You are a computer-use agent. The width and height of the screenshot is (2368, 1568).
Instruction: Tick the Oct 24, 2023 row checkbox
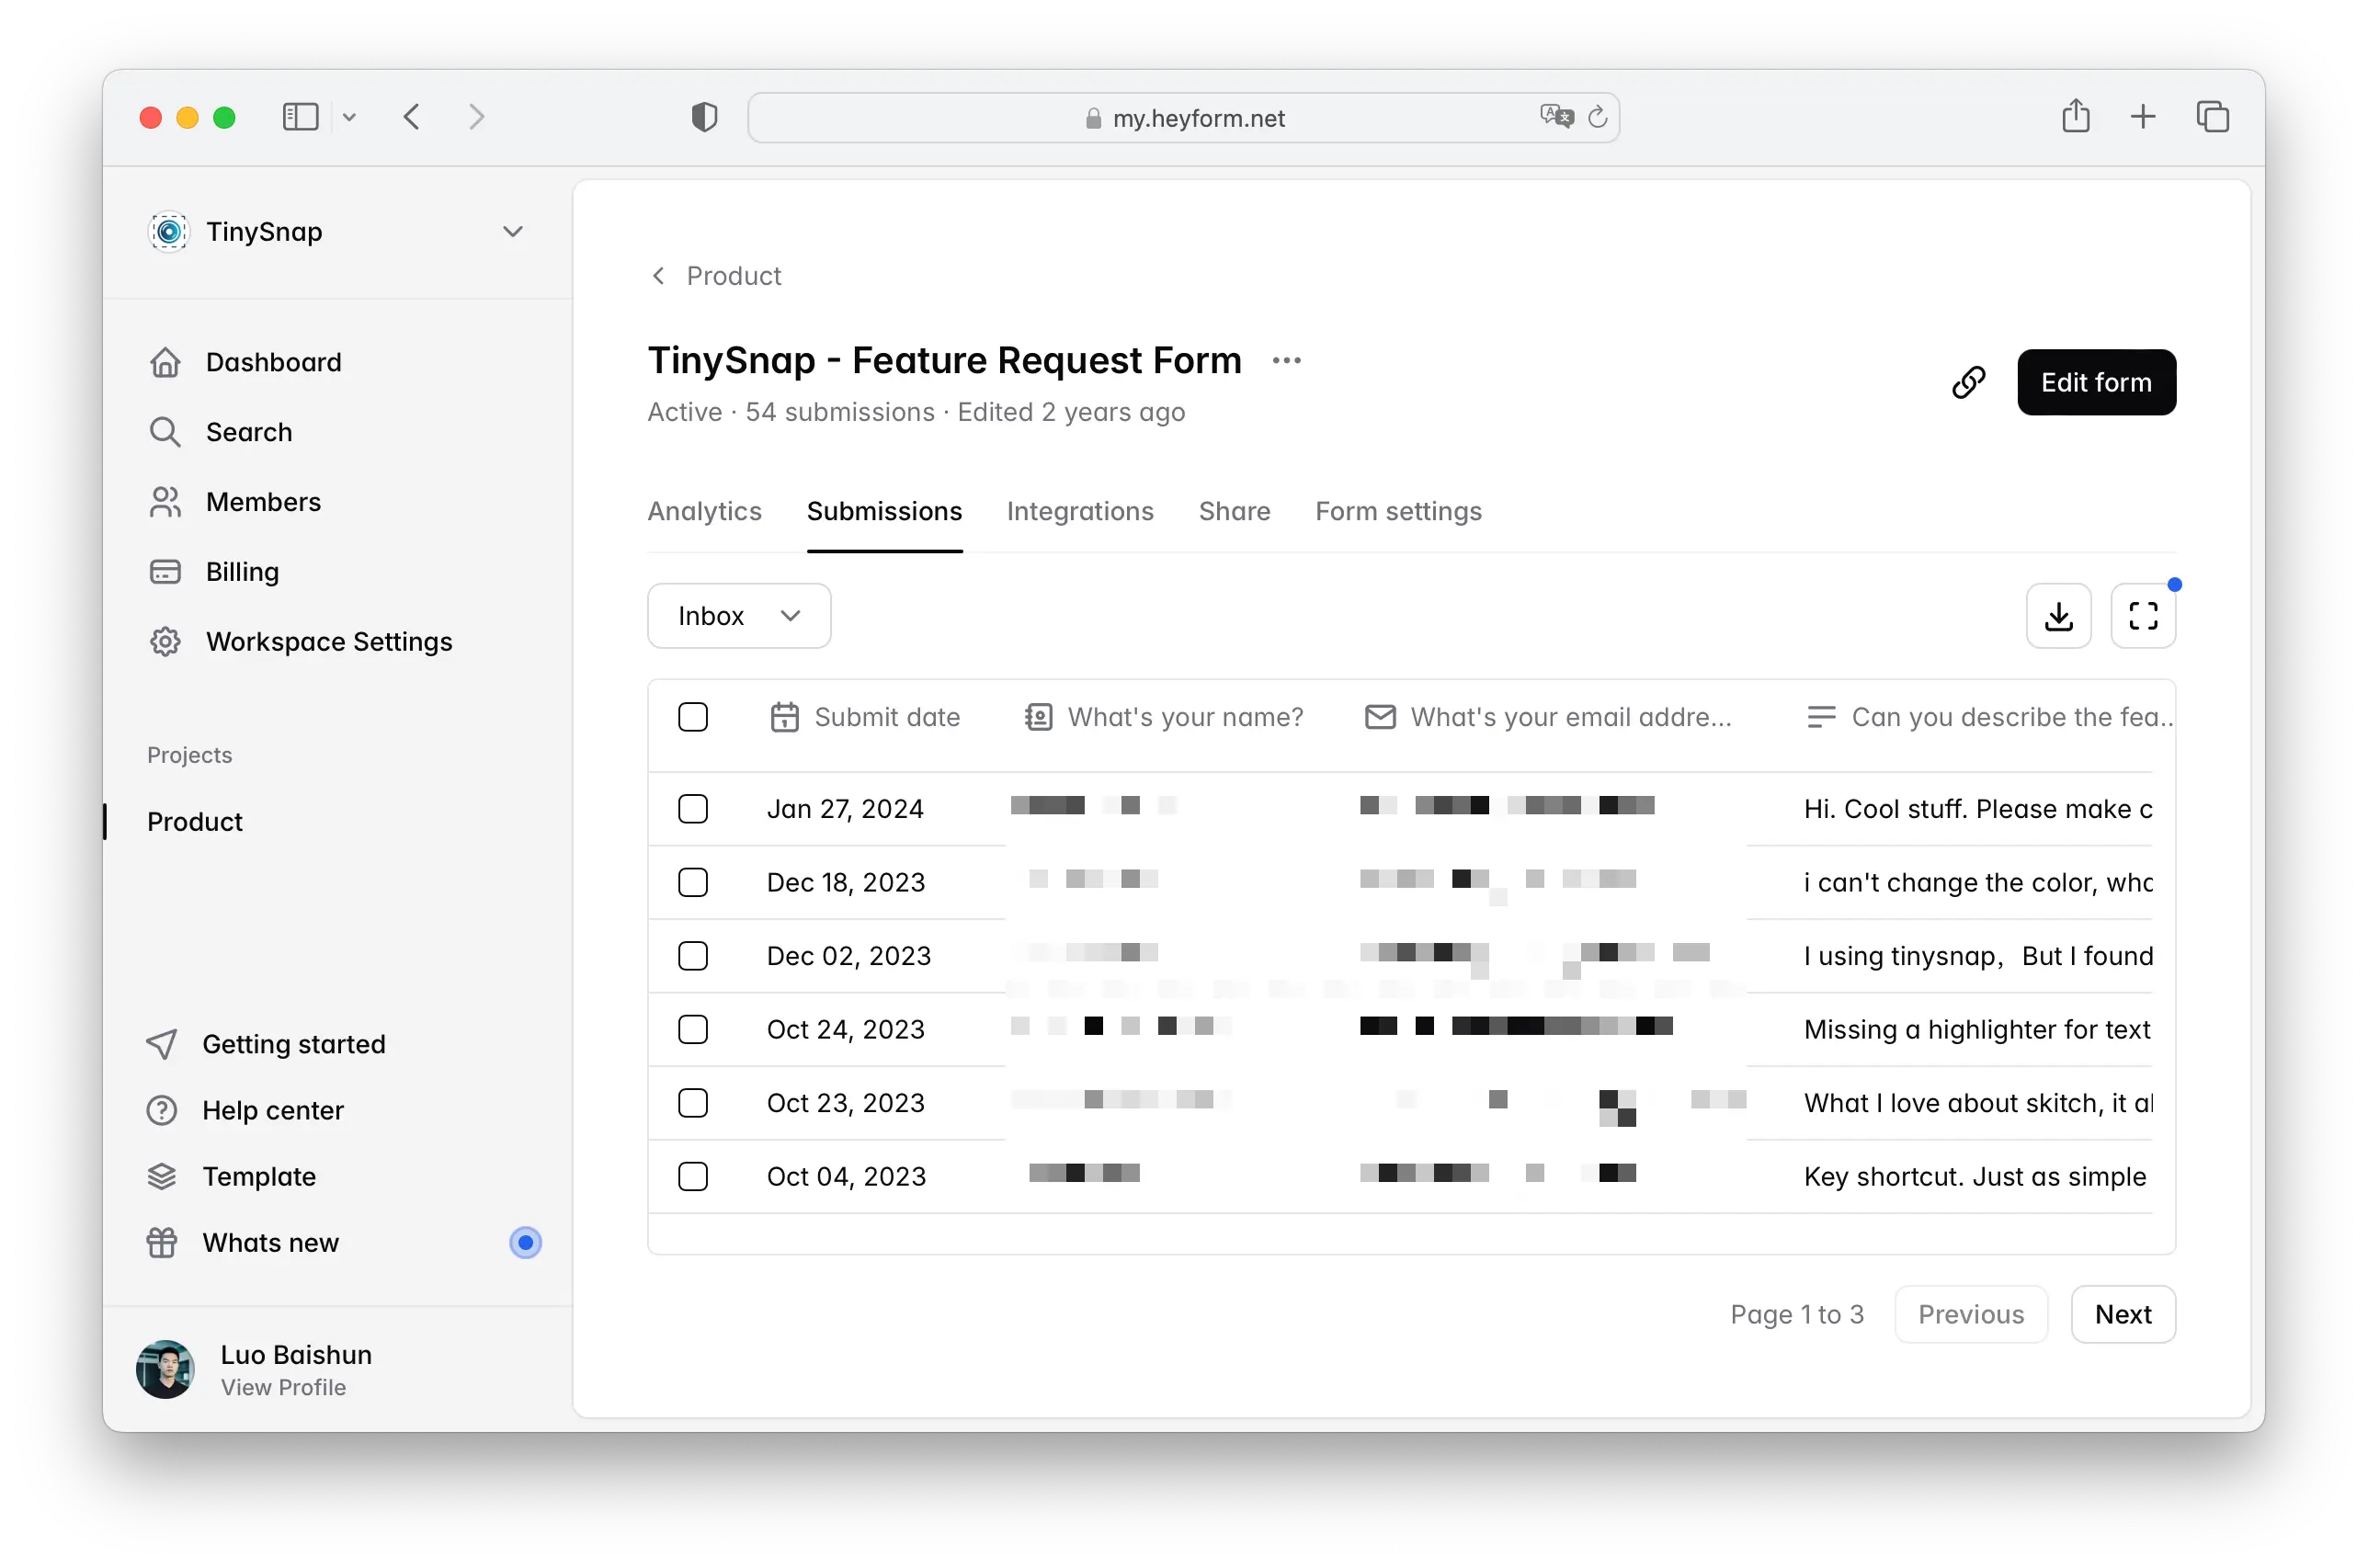click(693, 1029)
